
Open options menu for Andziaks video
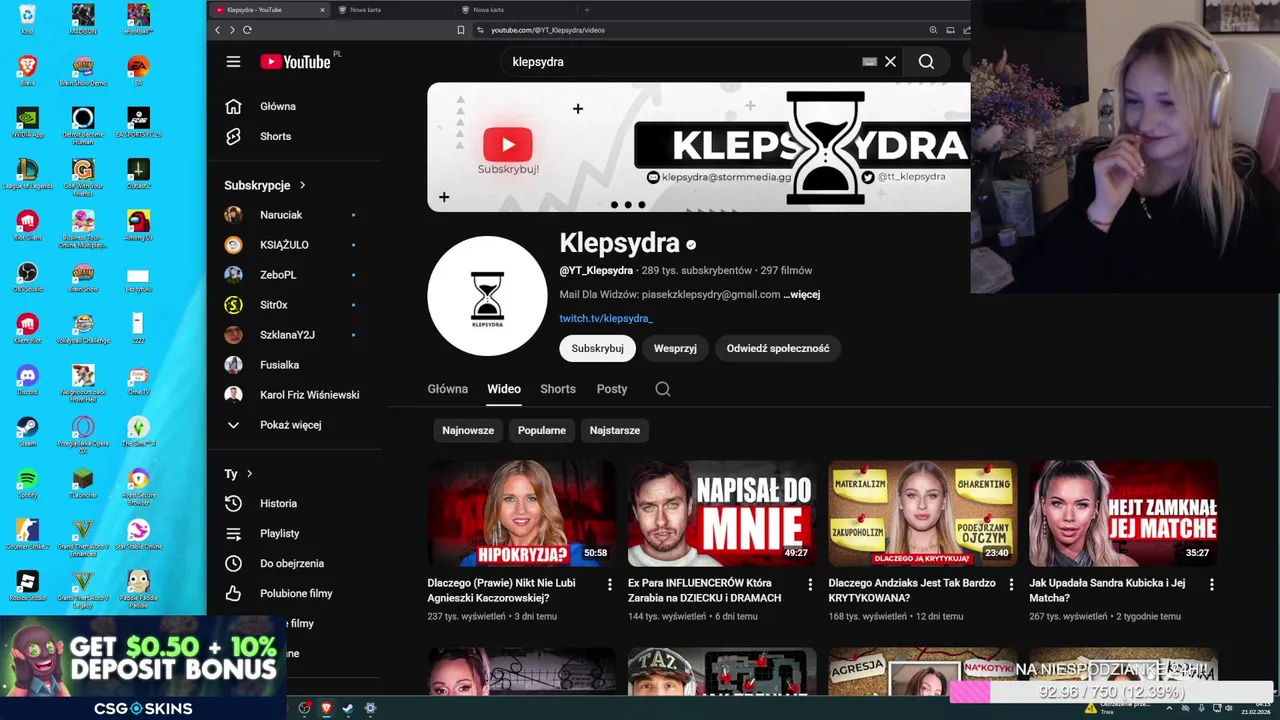click(1011, 584)
